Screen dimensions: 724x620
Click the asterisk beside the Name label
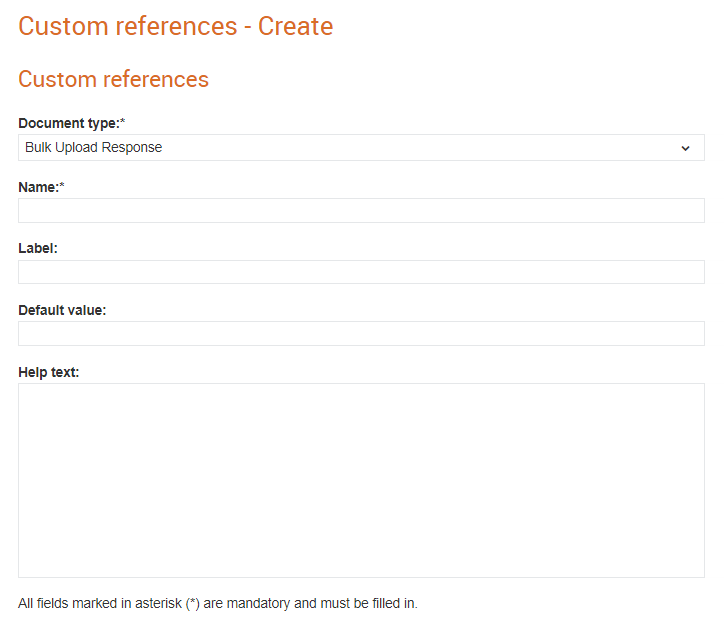(x=62, y=185)
